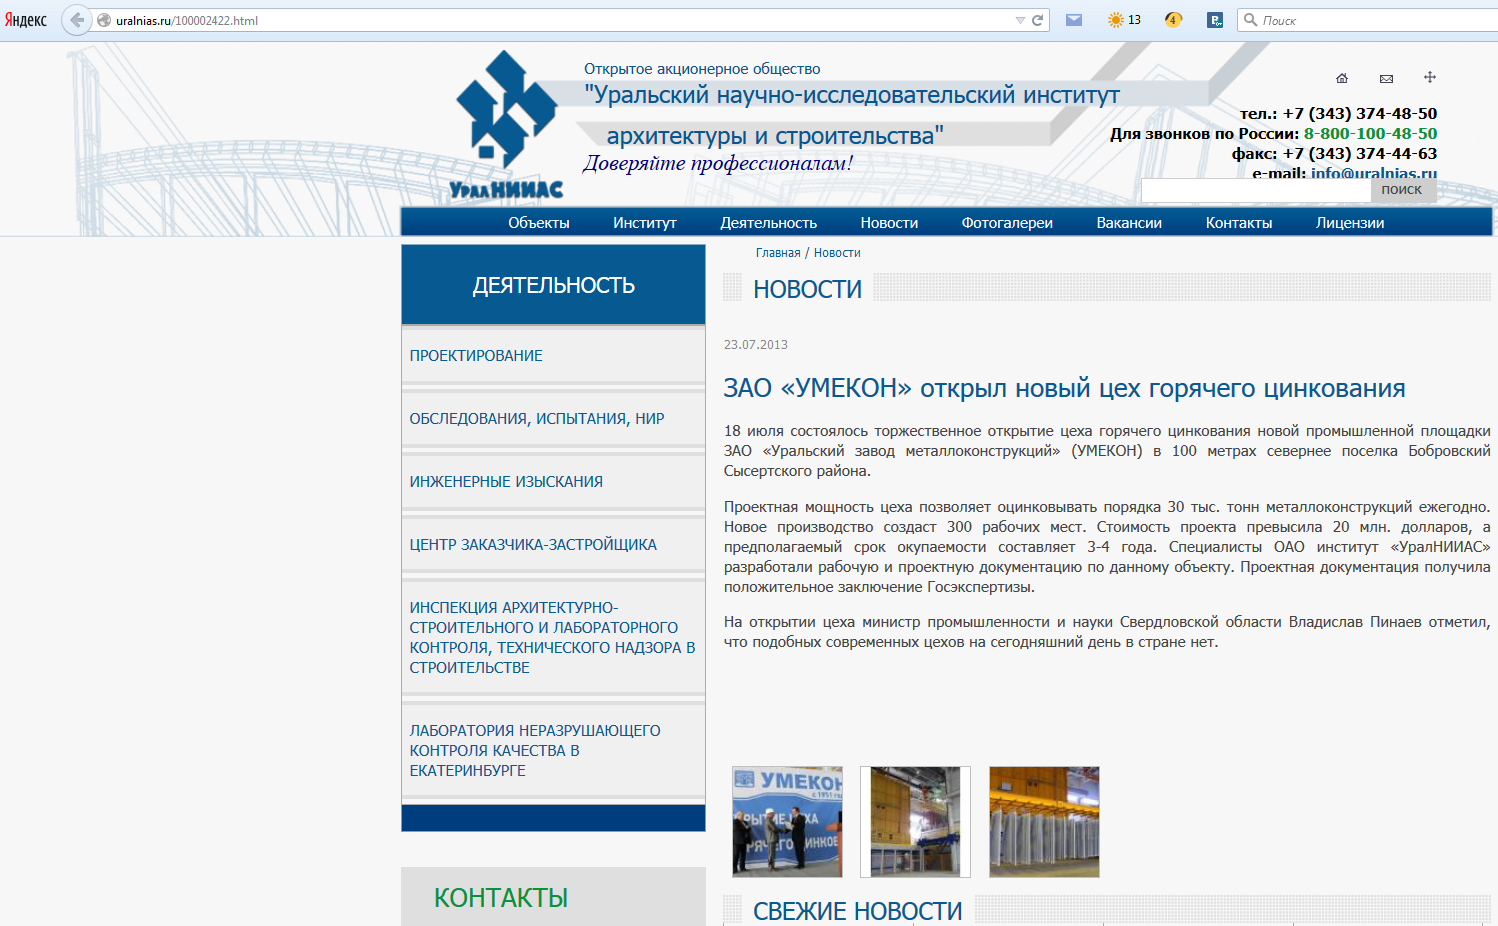Open the Фотогалереи menu item

click(1007, 223)
